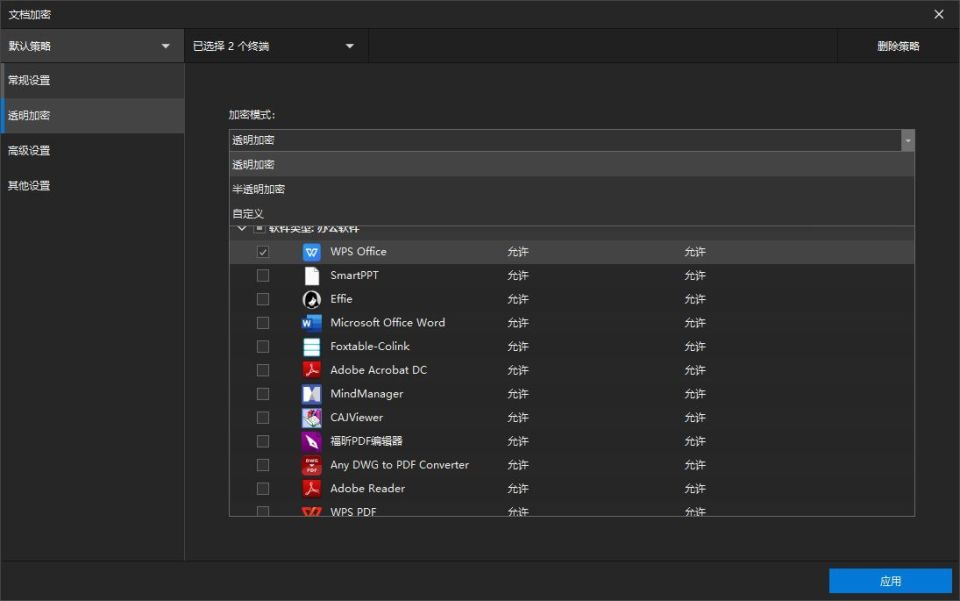Uncheck the WPS Office checkbox
Image resolution: width=960 pixels, height=601 pixels.
point(263,252)
